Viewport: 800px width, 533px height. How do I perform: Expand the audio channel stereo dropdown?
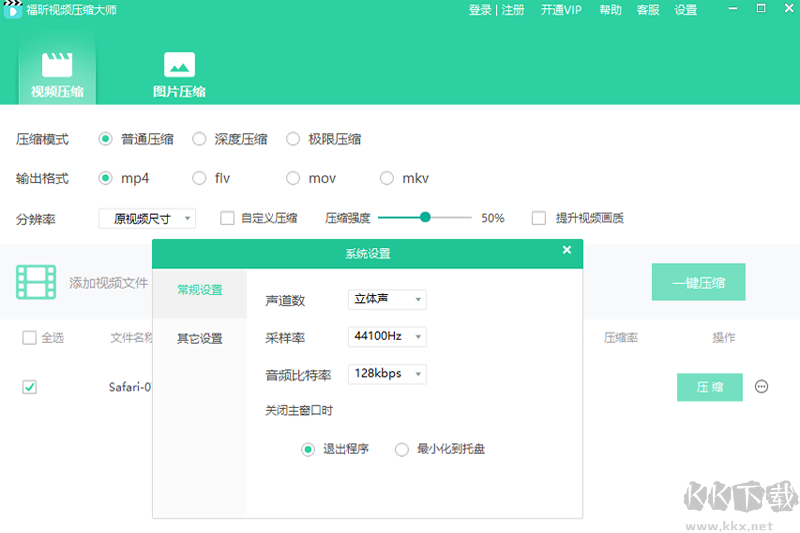tap(387, 300)
